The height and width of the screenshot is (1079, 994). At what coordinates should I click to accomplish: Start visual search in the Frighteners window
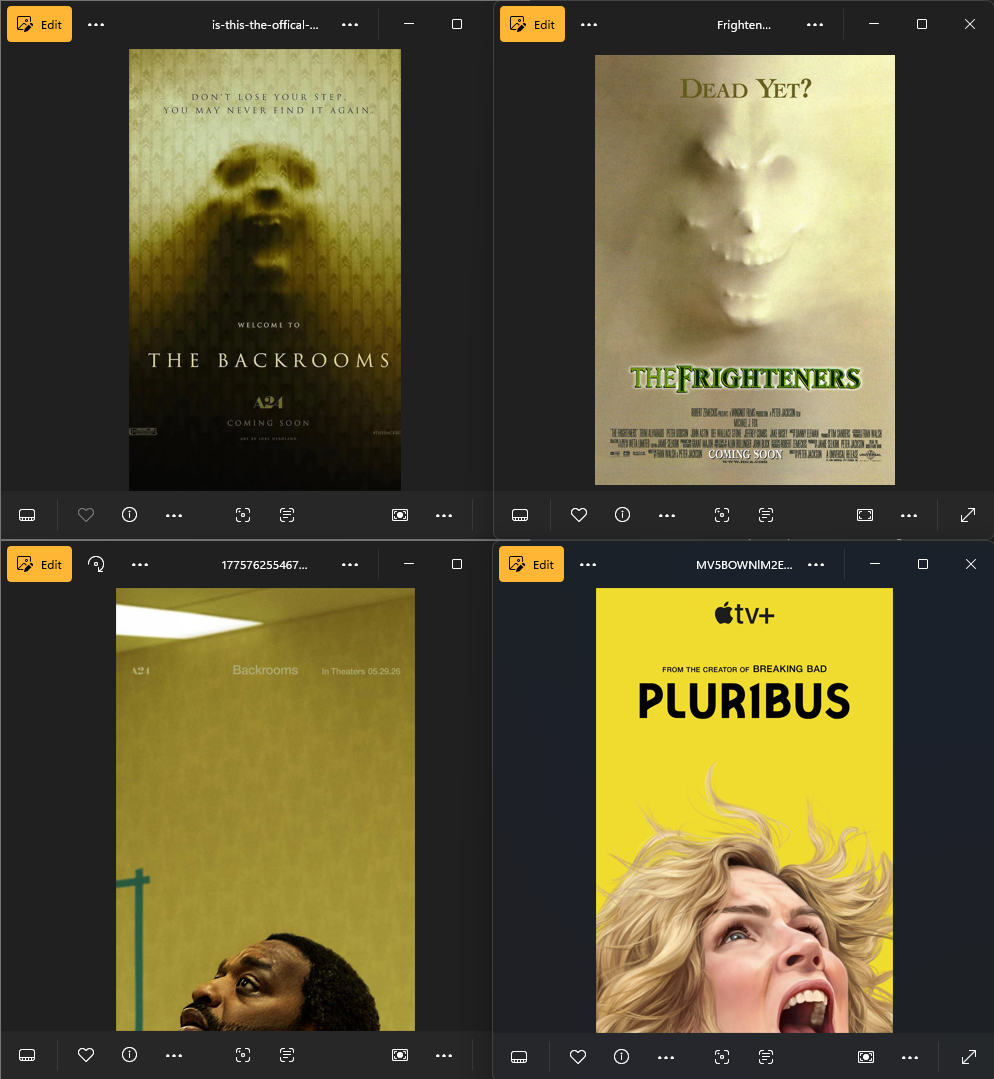point(722,515)
